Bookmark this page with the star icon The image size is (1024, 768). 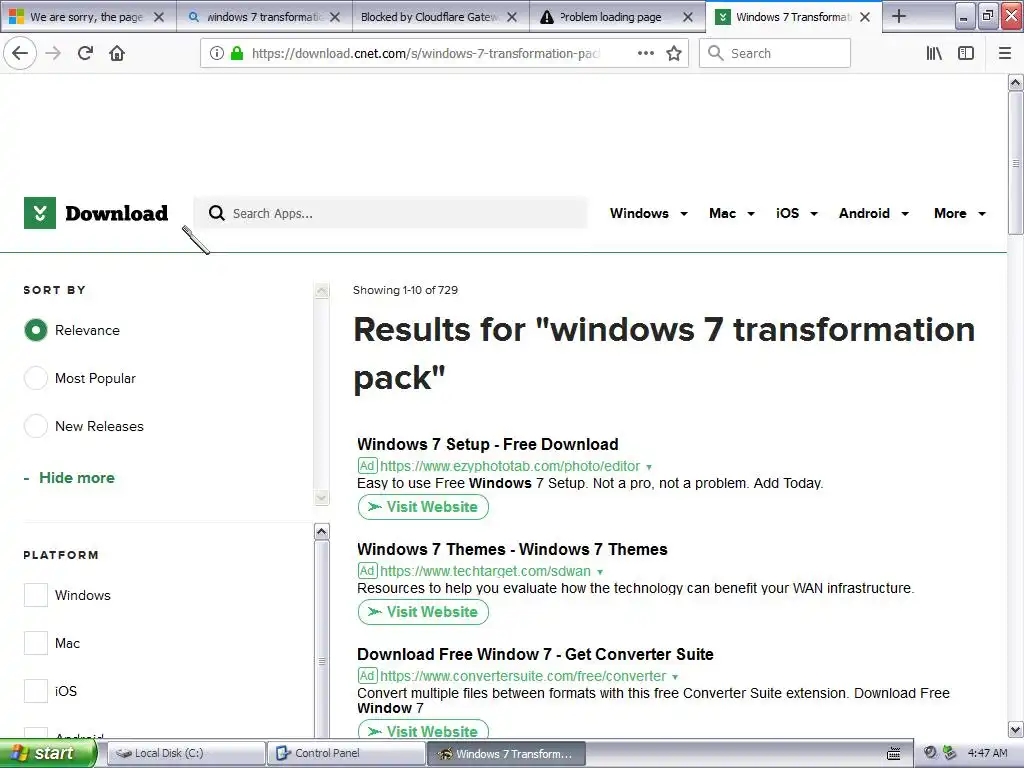tap(674, 53)
